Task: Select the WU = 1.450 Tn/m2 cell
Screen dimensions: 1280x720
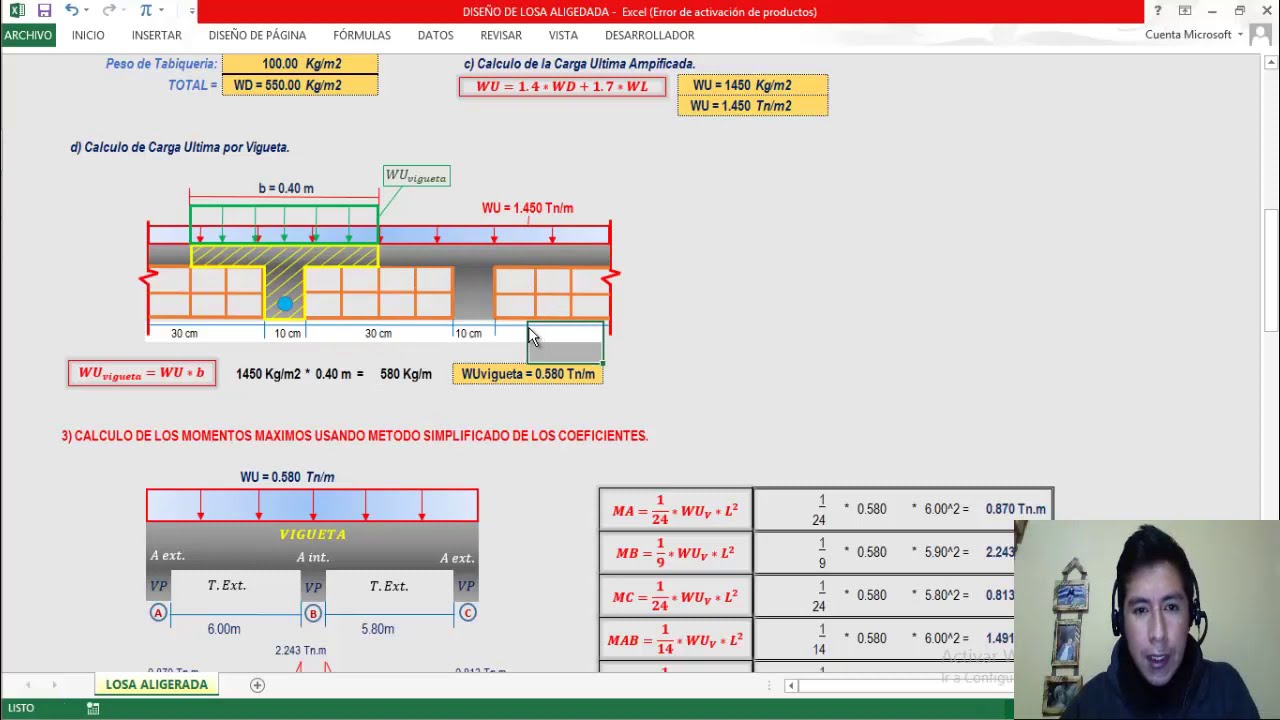Action: point(752,106)
